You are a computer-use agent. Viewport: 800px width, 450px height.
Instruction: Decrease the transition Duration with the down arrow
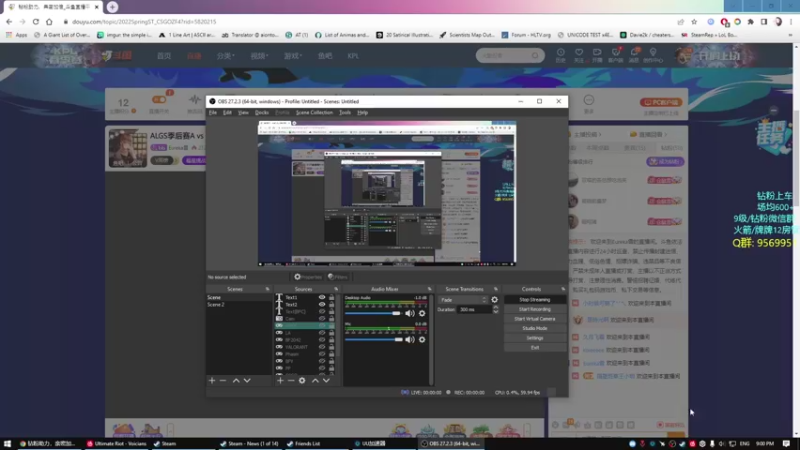click(495, 312)
